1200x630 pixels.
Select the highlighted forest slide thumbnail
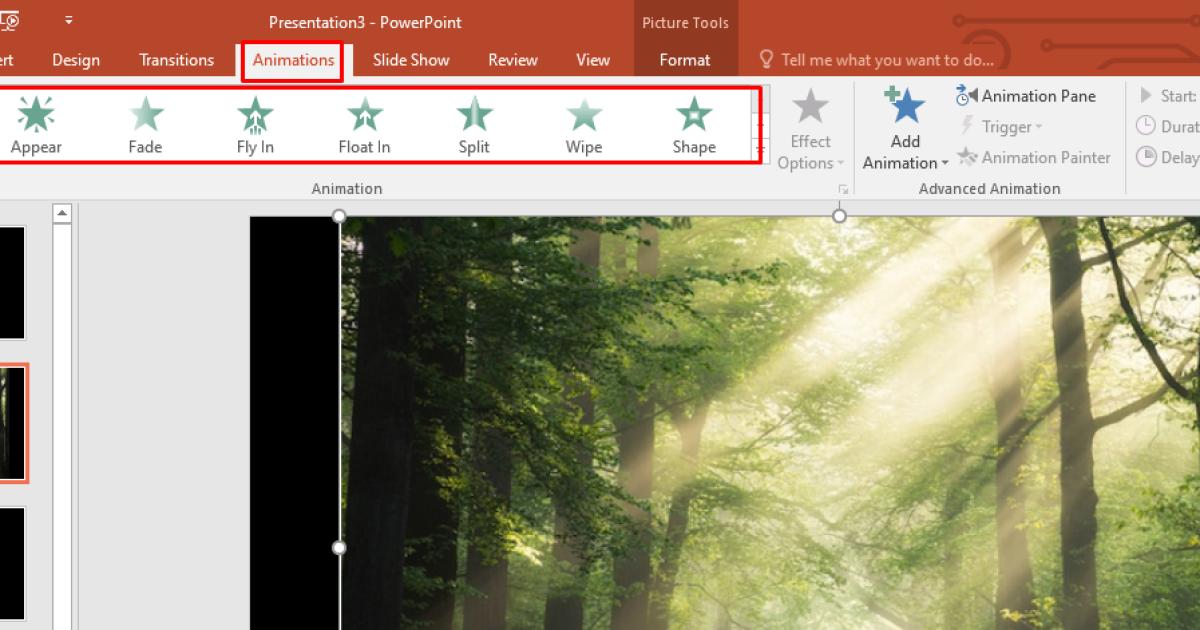(12, 423)
